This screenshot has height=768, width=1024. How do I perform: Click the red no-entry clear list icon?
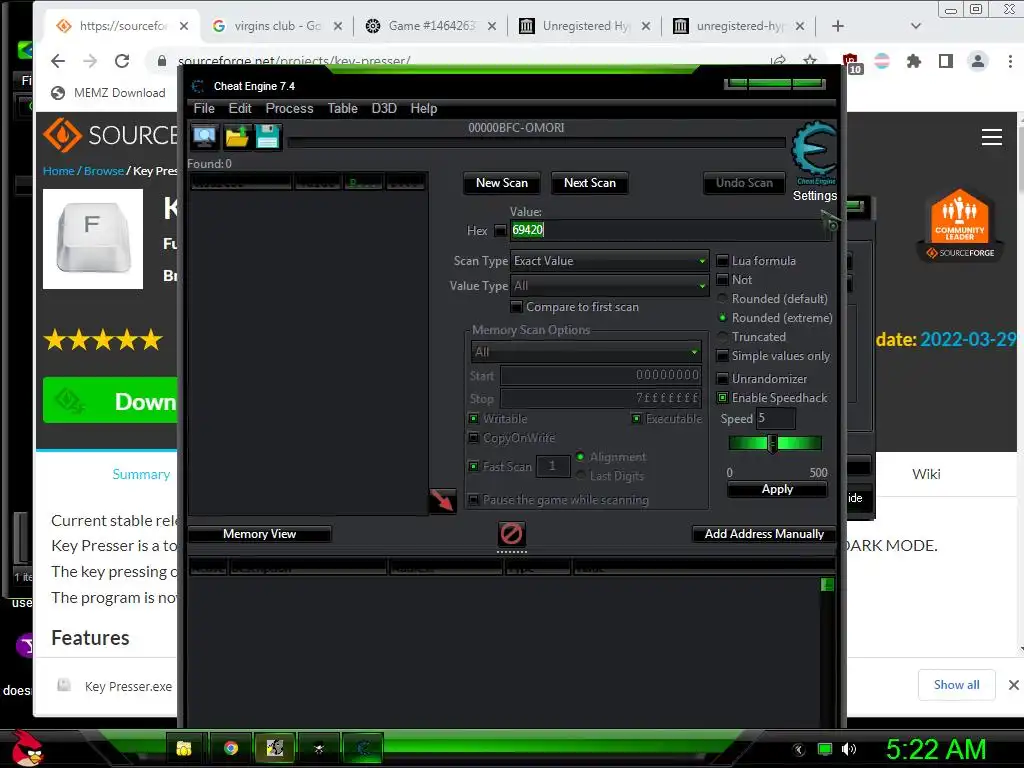(511, 534)
